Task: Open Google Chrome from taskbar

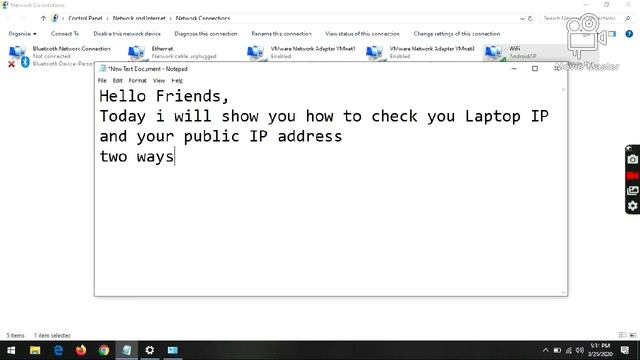Action: [x=104, y=350]
